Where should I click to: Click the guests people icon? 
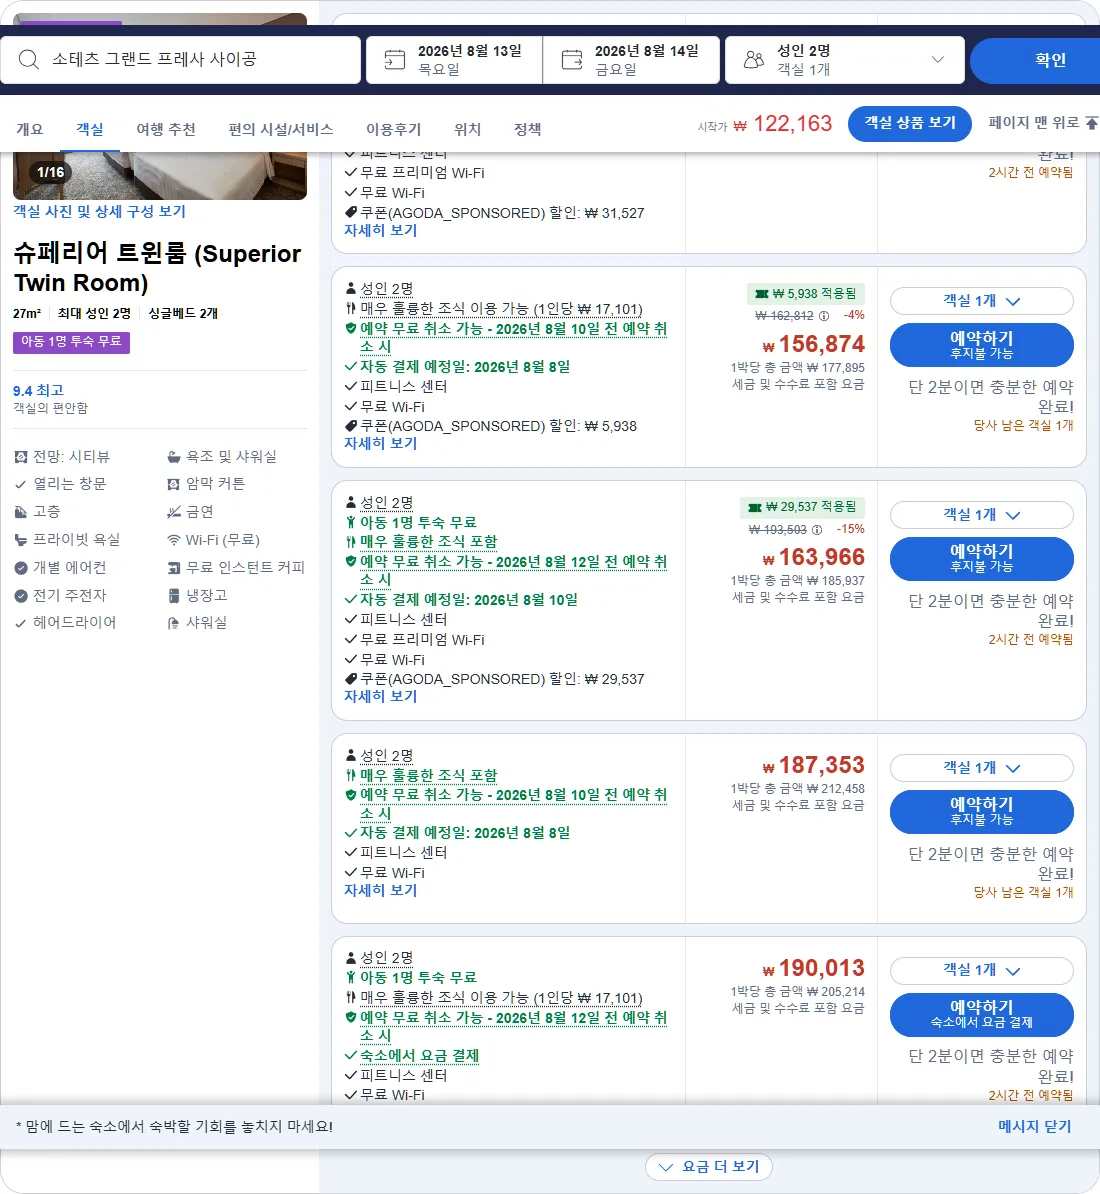pyautogui.click(x=754, y=59)
